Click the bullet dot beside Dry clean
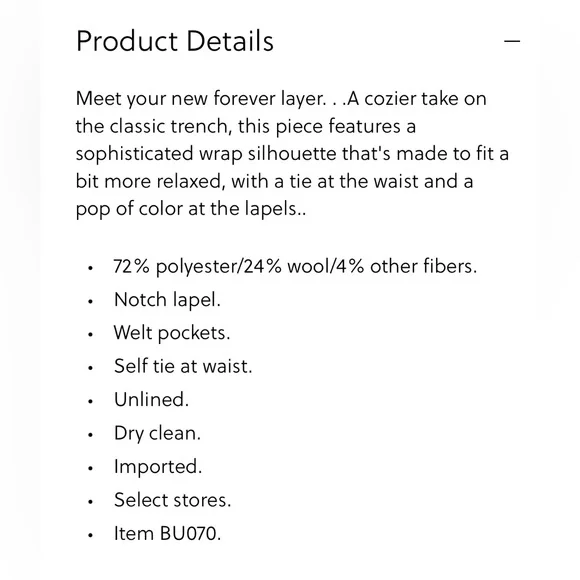 [91, 435]
